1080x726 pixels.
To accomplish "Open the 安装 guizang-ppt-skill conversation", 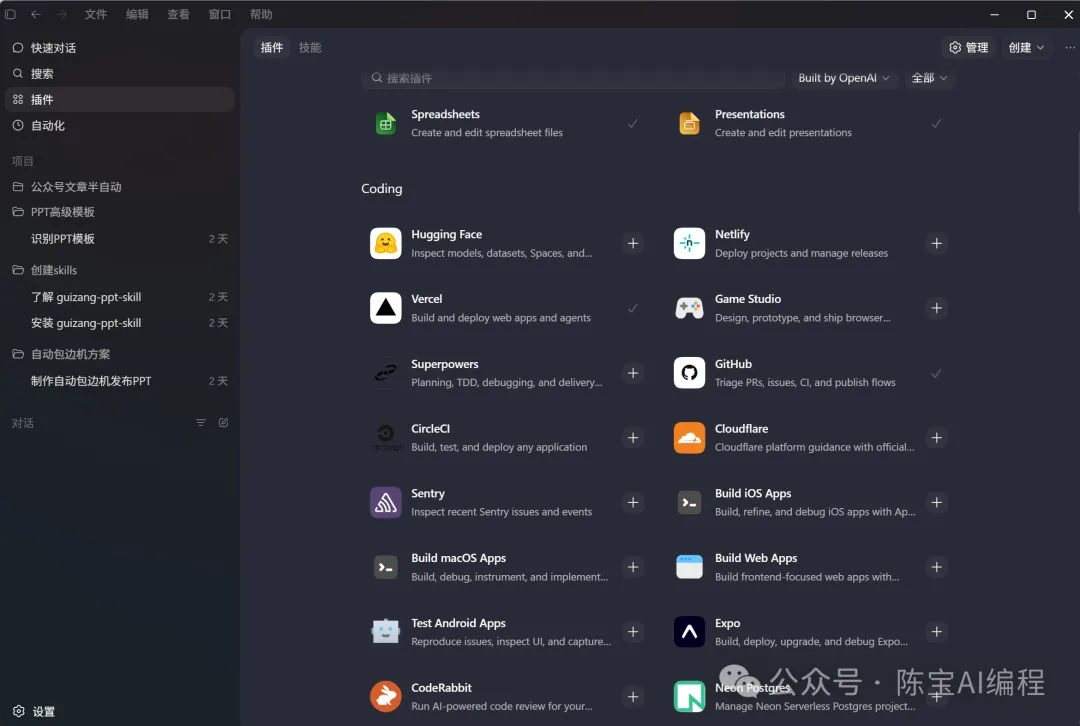I will (120, 323).
